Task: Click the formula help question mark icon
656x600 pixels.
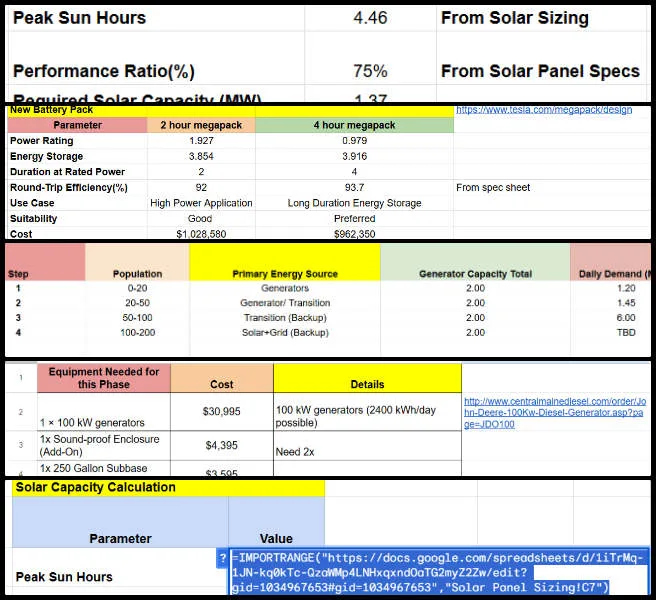Action: click(222, 558)
